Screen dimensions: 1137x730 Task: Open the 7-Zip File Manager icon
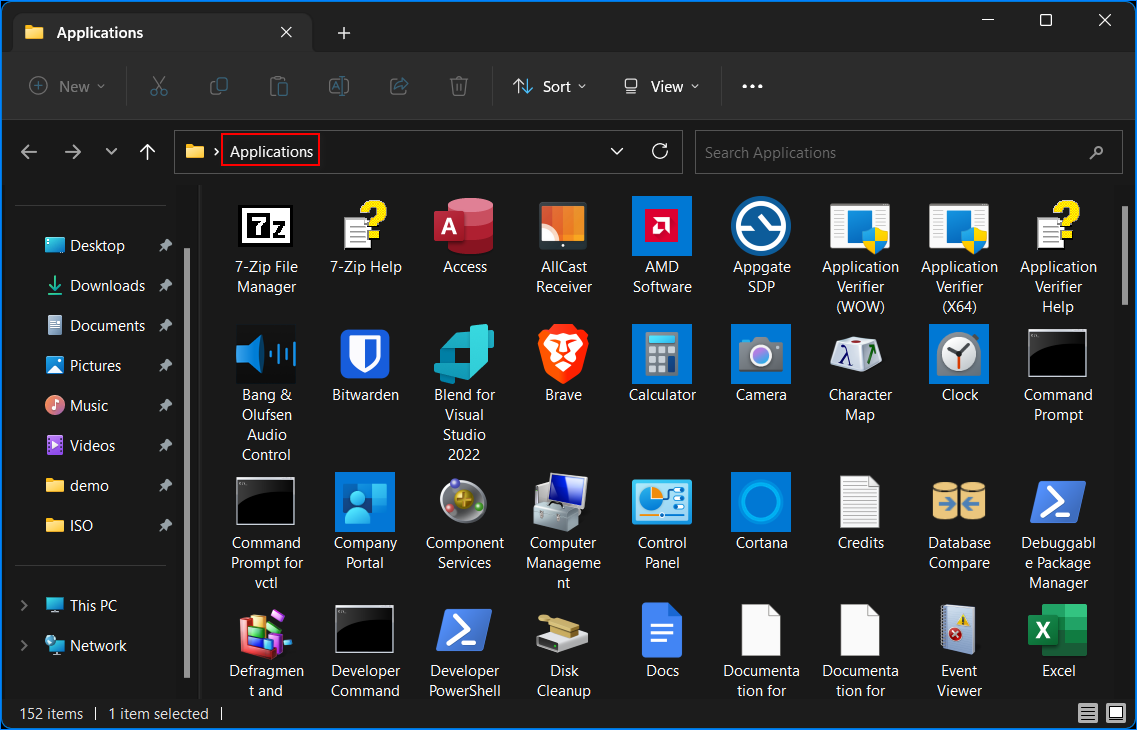pos(266,226)
